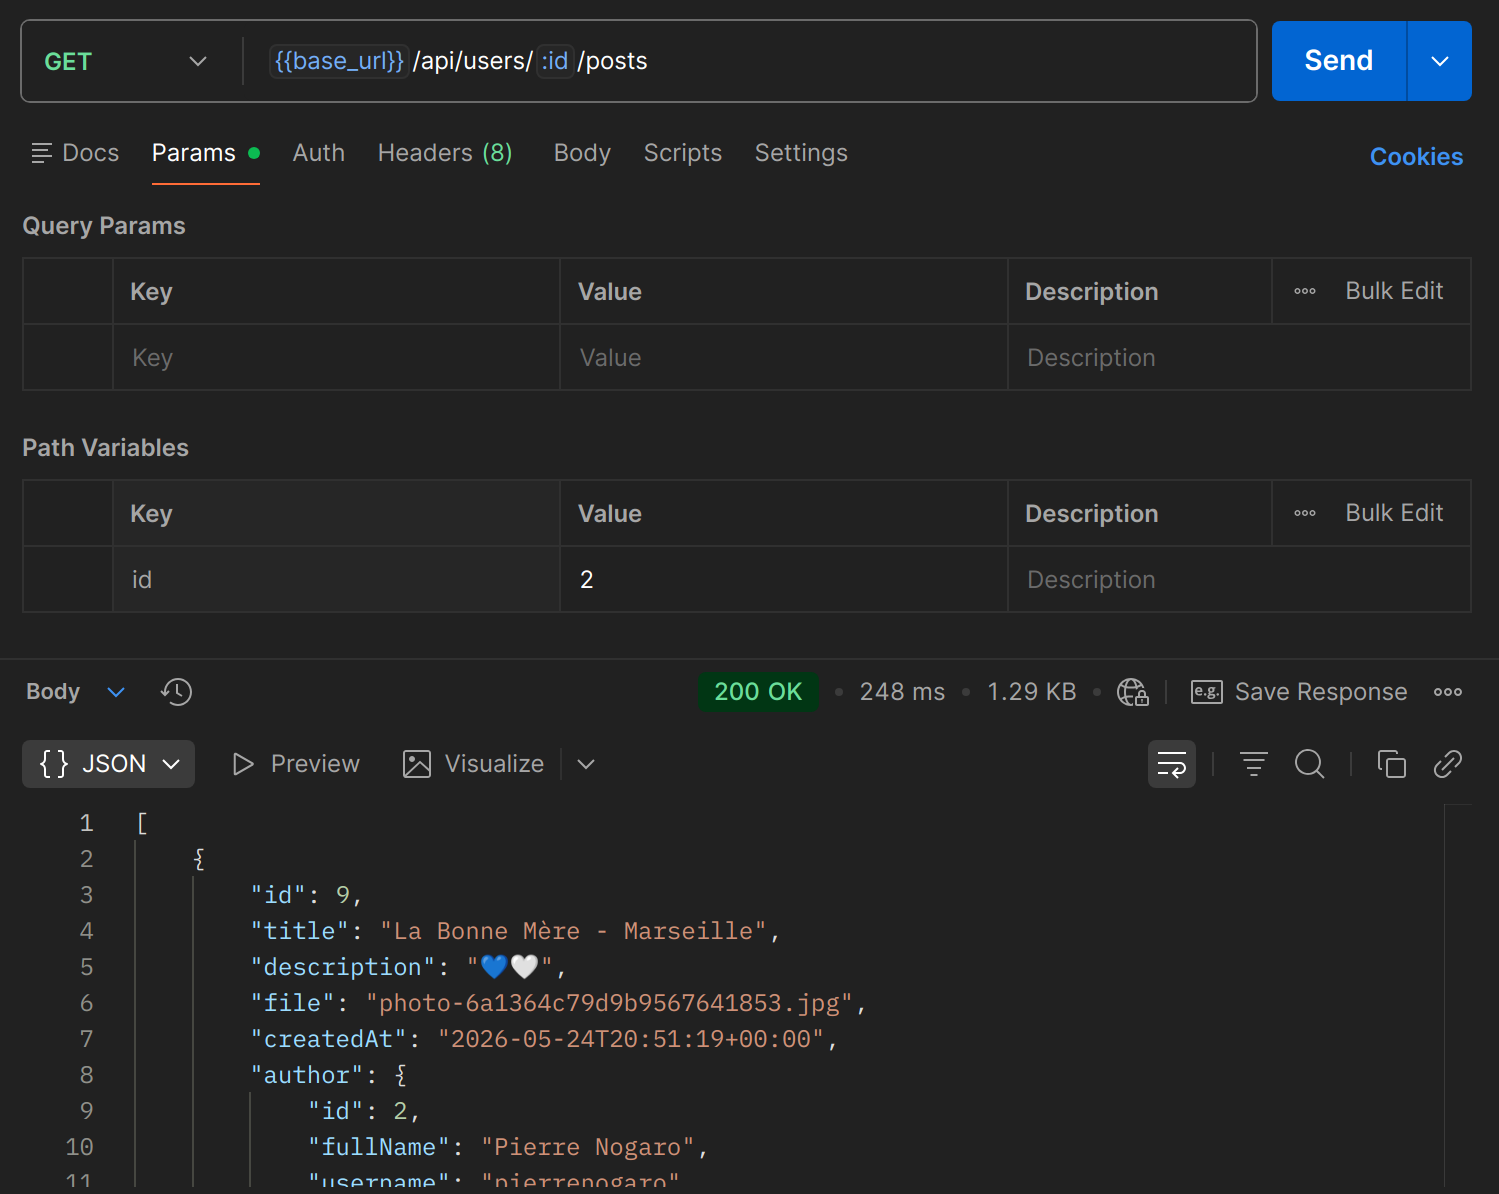Screen dimensions: 1499x1194
Task: Edit the id path variable value 2
Action: coord(783,580)
